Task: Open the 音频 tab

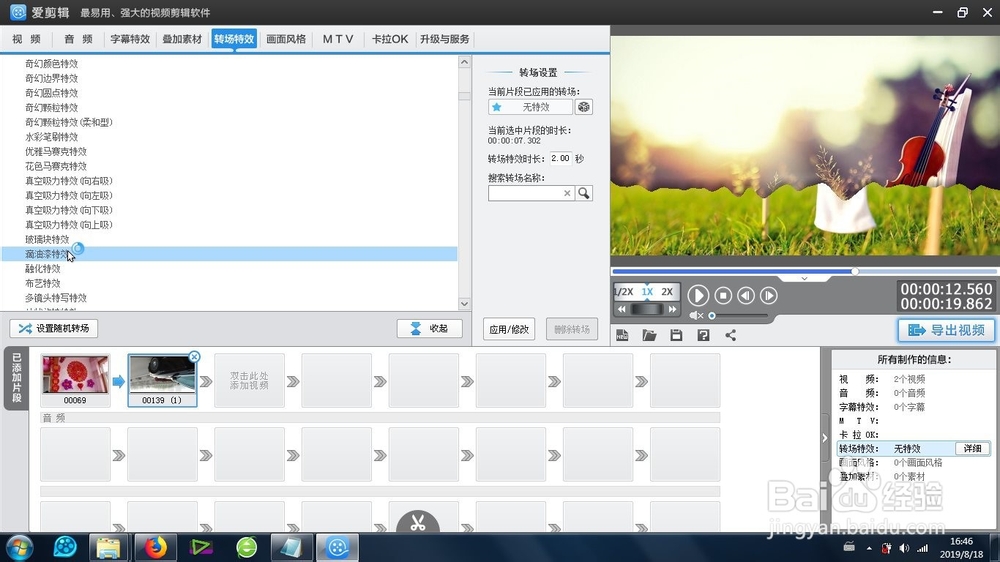Action: pos(78,39)
